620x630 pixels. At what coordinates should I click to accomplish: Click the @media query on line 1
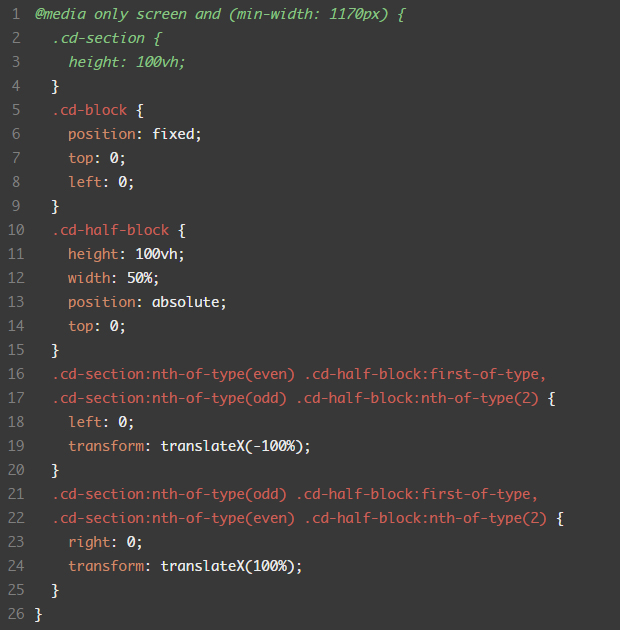220,14
